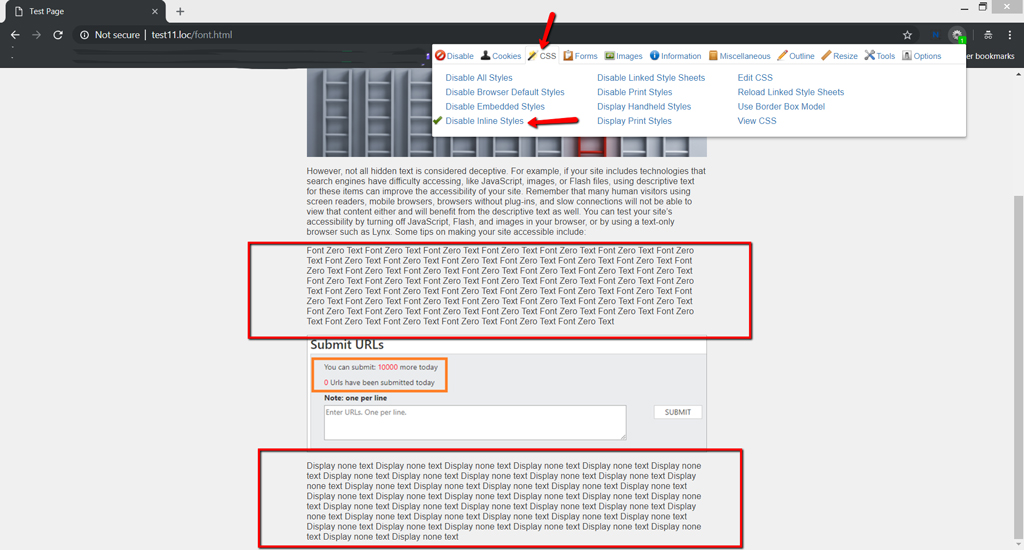This screenshot has width=1024, height=550.
Task: Select the Test Page browser tab
Action: coord(85,11)
